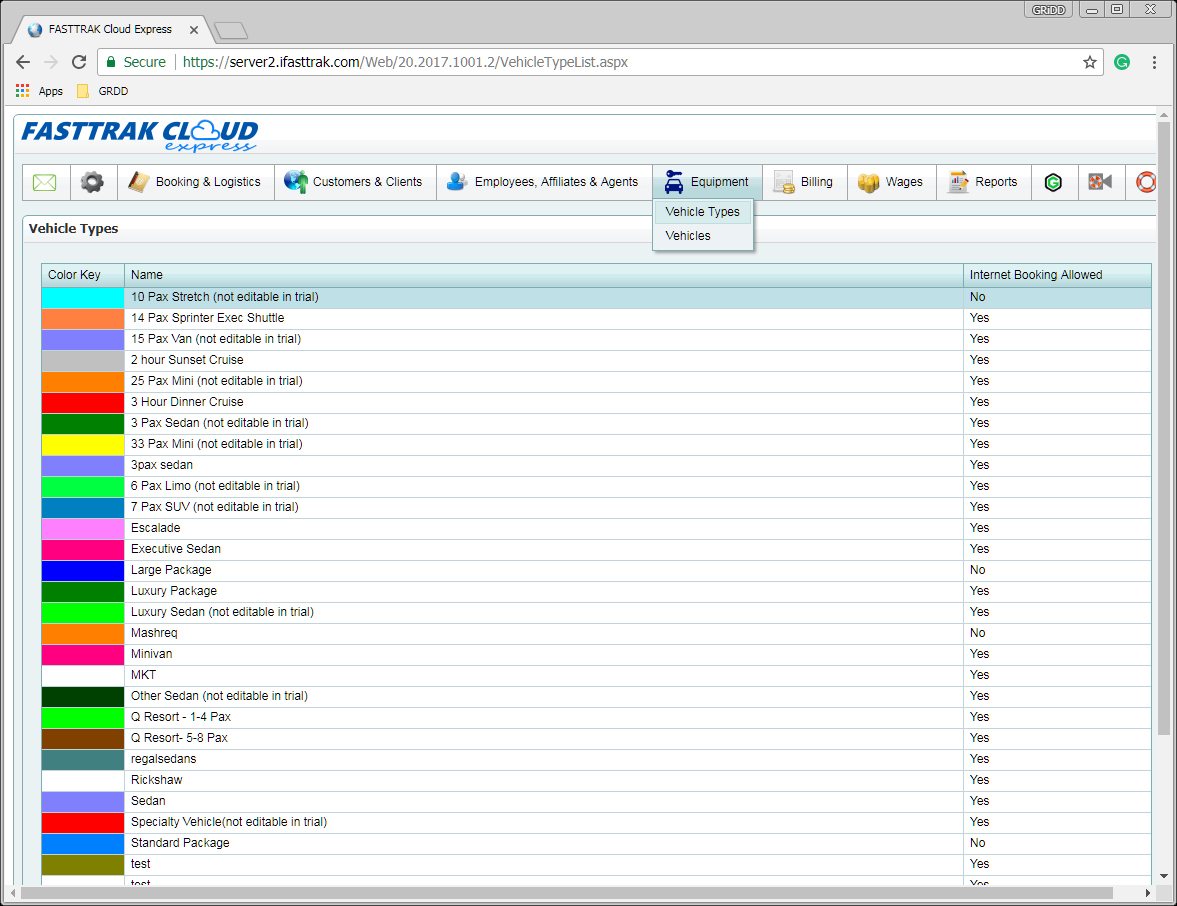Screen dimensions: 1177x906
Task: Select Luxury Sedan row
Action: click(596, 613)
